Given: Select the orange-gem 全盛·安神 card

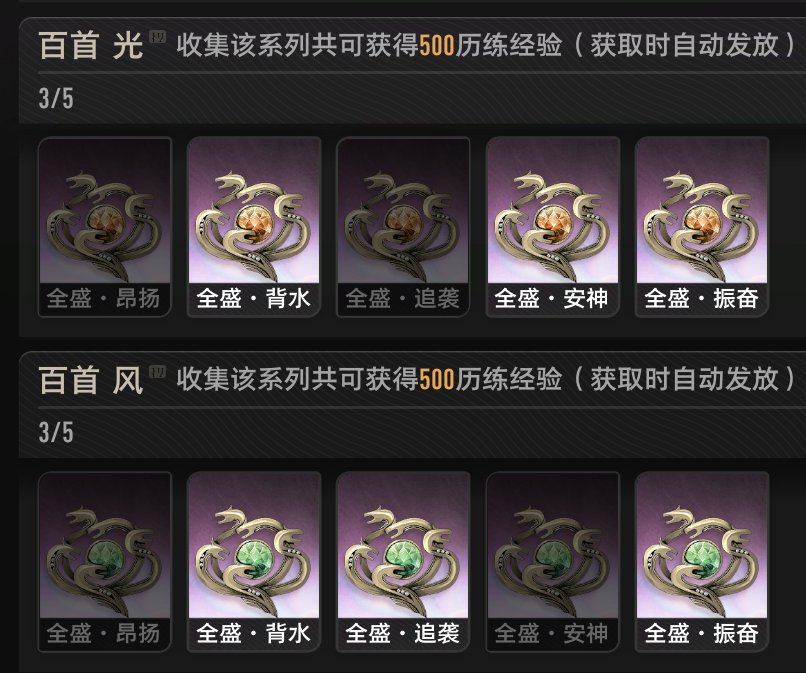Looking at the screenshot, I should coord(553,227).
